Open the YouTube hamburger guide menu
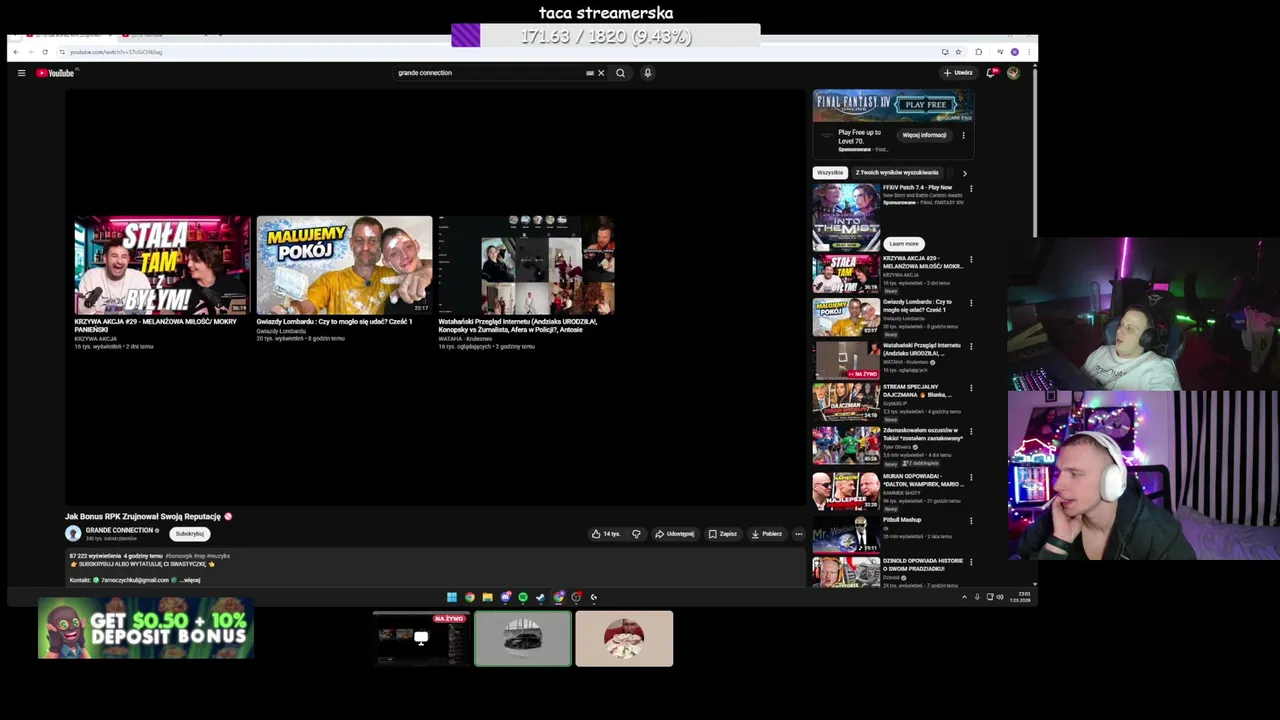The width and height of the screenshot is (1280, 720). point(21,73)
